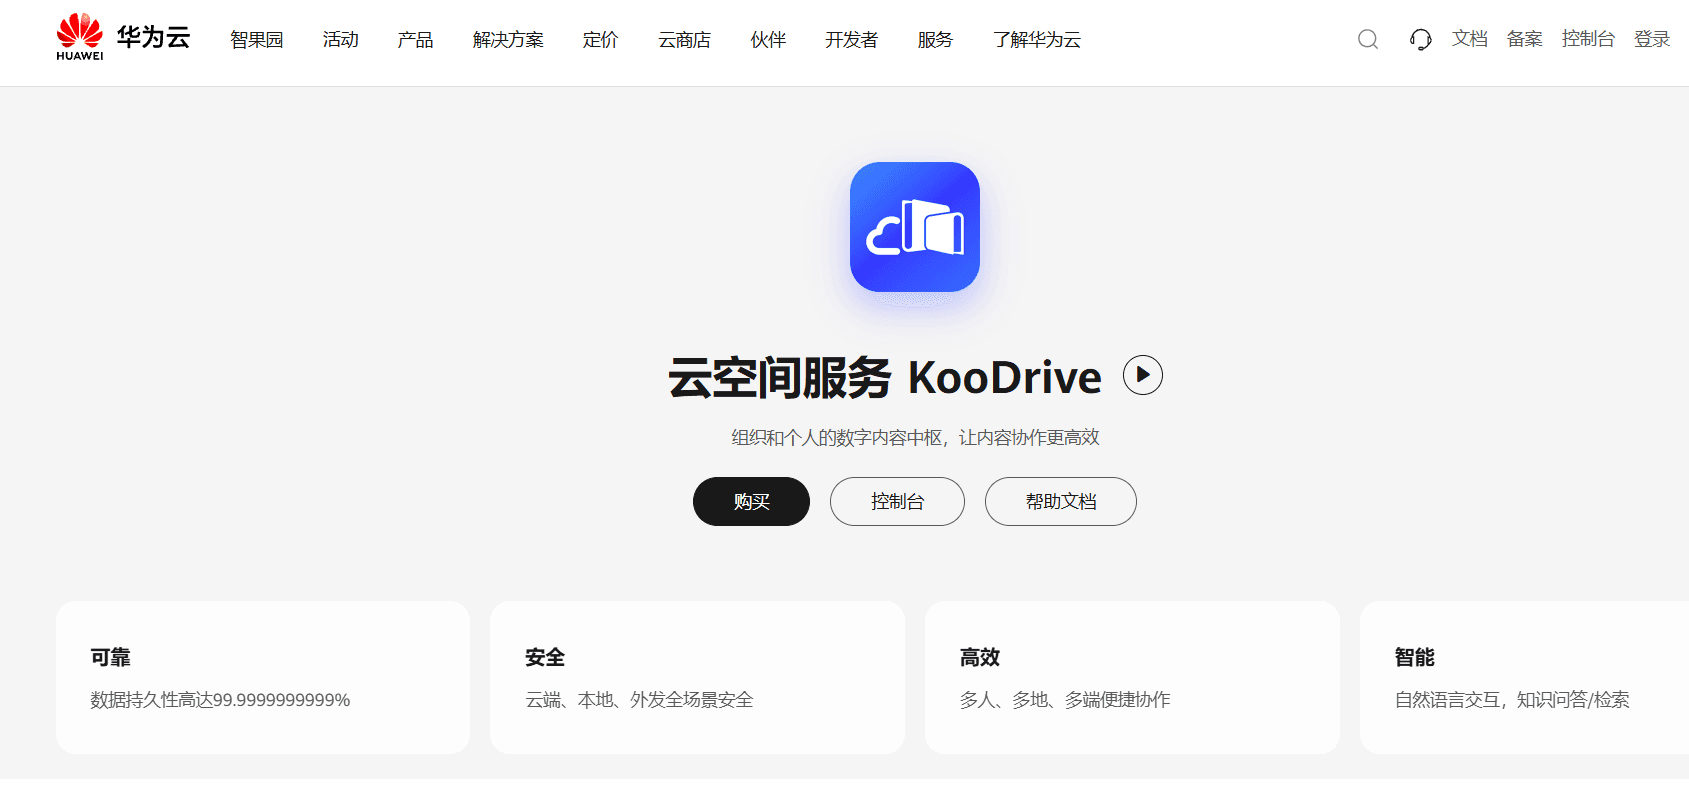Select the 智能 feature card
The height and width of the screenshot is (809, 1689).
(x=1524, y=677)
